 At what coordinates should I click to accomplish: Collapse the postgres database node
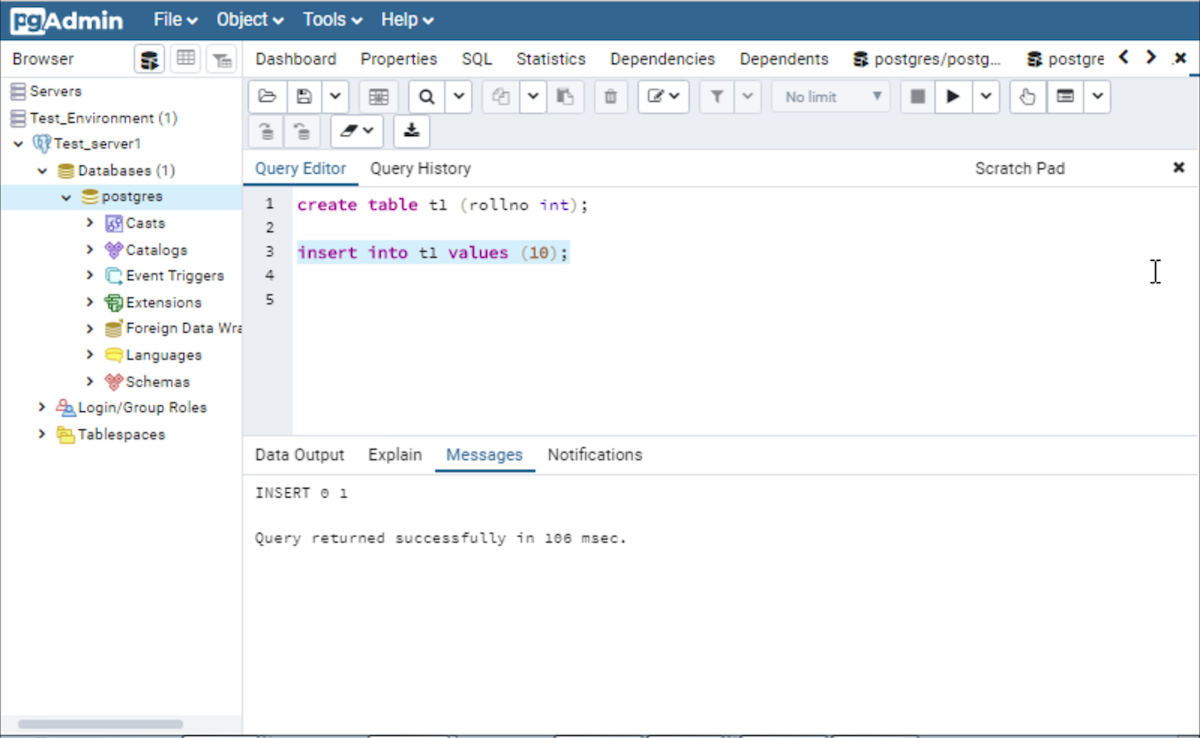pos(66,197)
